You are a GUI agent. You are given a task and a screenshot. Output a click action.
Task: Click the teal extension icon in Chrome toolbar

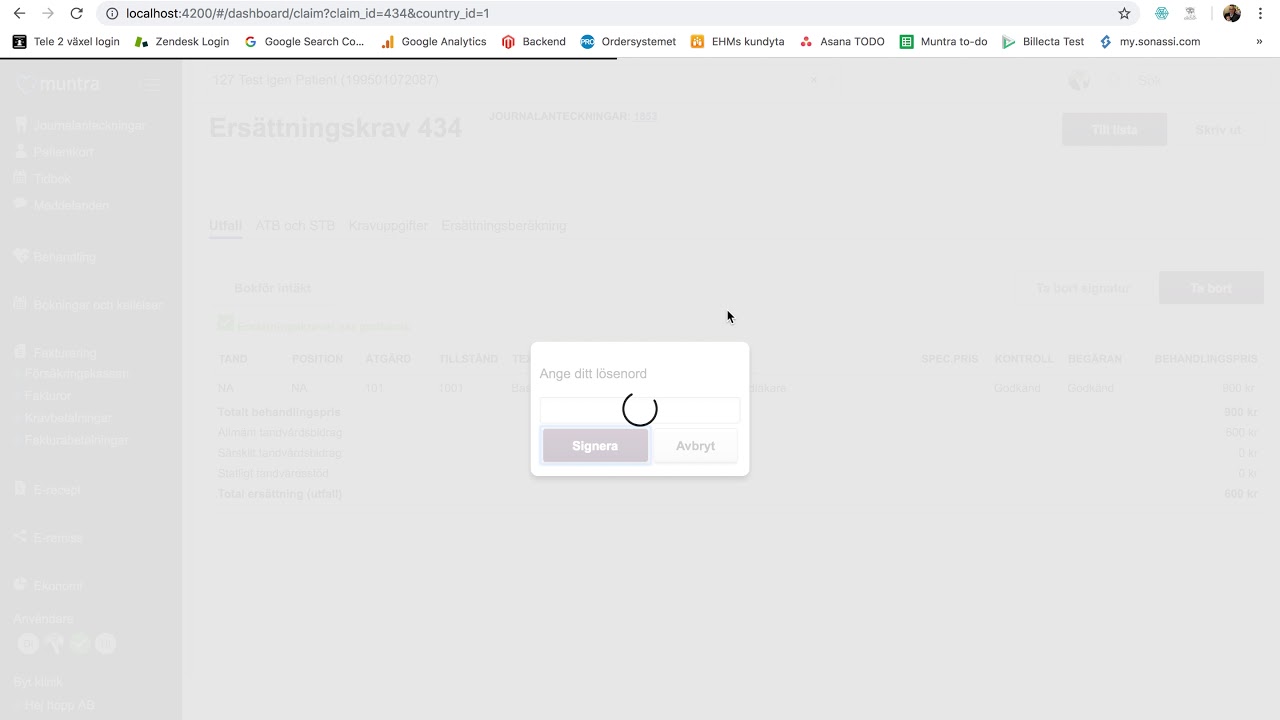coord(1161,13)
